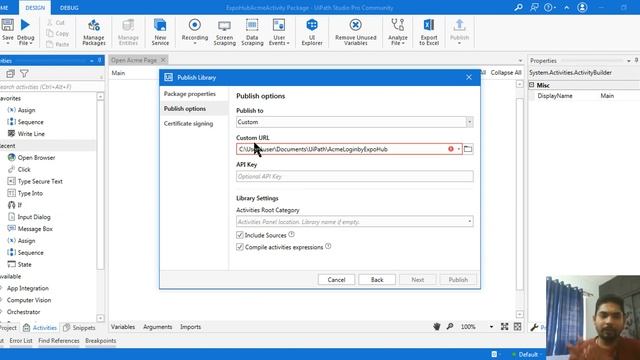Click the Paste command in the ribbon
640x360 pixels.
(x=58, y=44)
